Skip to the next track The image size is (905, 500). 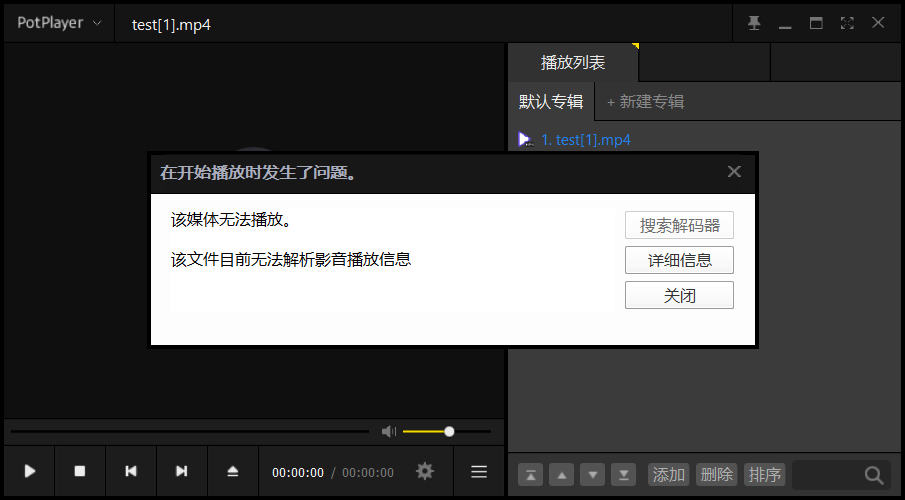(x=181, y=471)
